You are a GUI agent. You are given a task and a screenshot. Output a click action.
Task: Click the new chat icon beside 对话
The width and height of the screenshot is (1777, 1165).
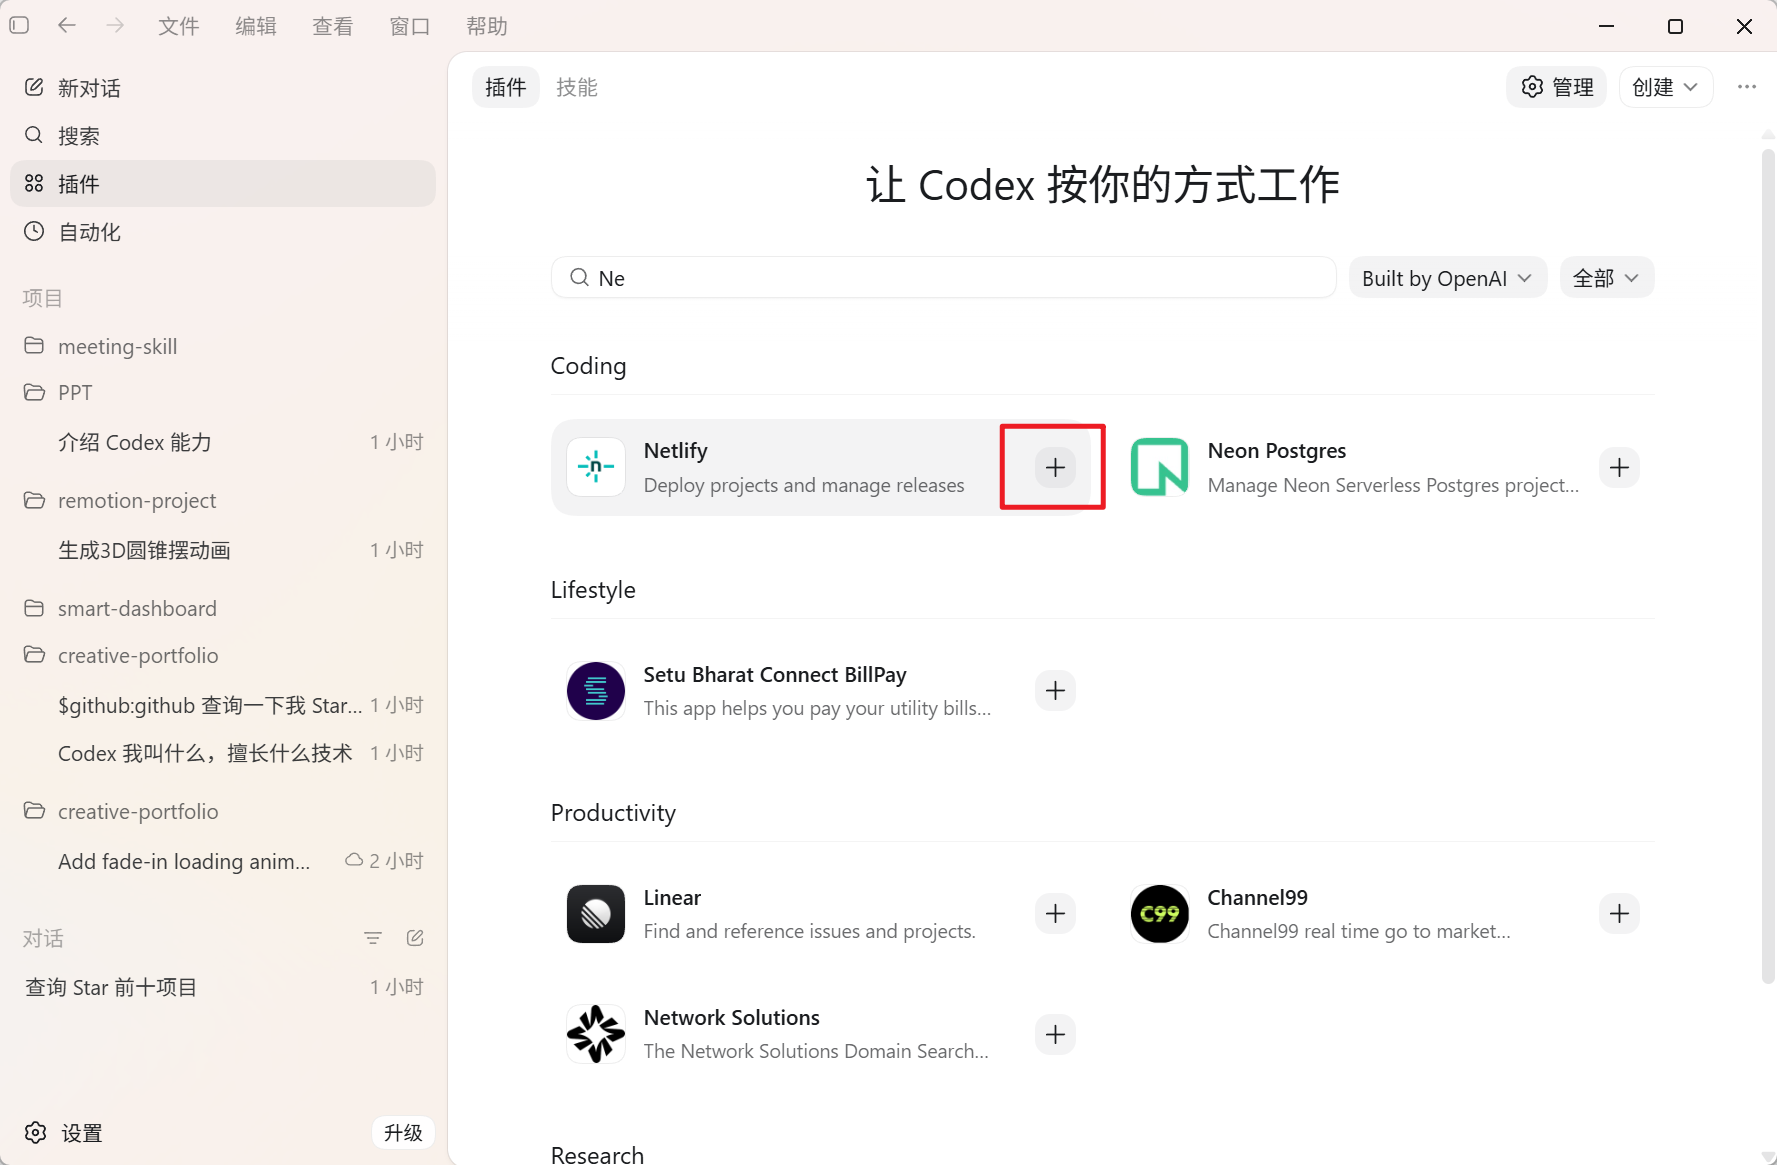tap(415, 938)
